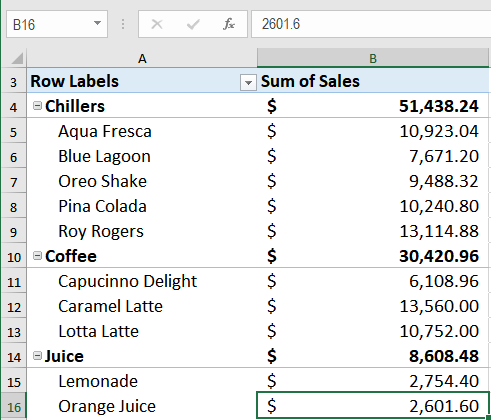Image resolution: width=491 pixels, height=420 pixels.
Task: Select row 10 header
Action: 14,257
